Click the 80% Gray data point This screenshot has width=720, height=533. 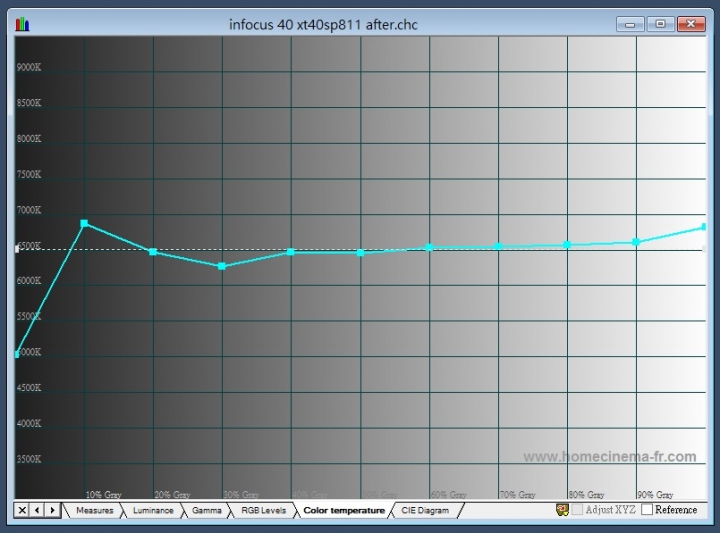coord(567,245)
